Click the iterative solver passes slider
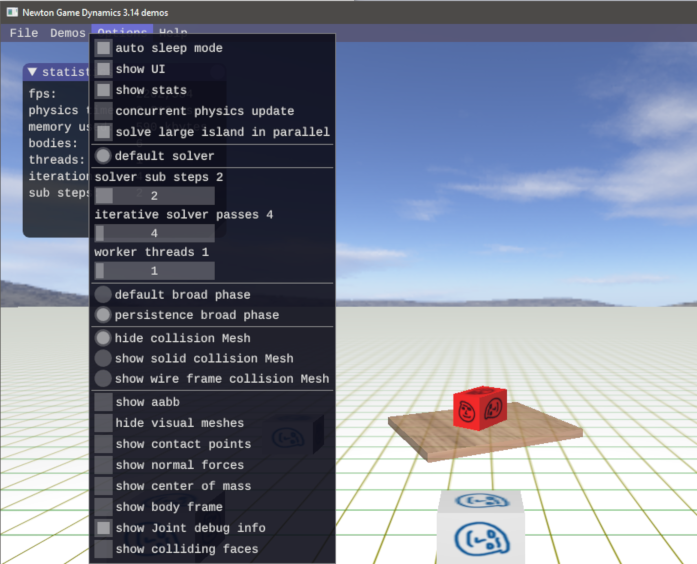697x564 pixels. click(154, 233)
